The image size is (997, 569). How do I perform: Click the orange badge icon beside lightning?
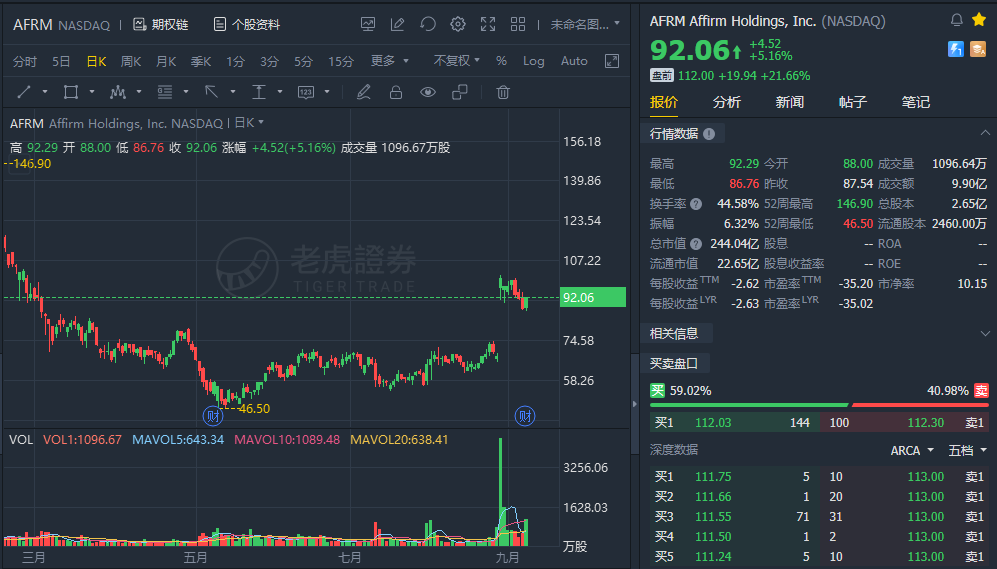pos(978,49)
